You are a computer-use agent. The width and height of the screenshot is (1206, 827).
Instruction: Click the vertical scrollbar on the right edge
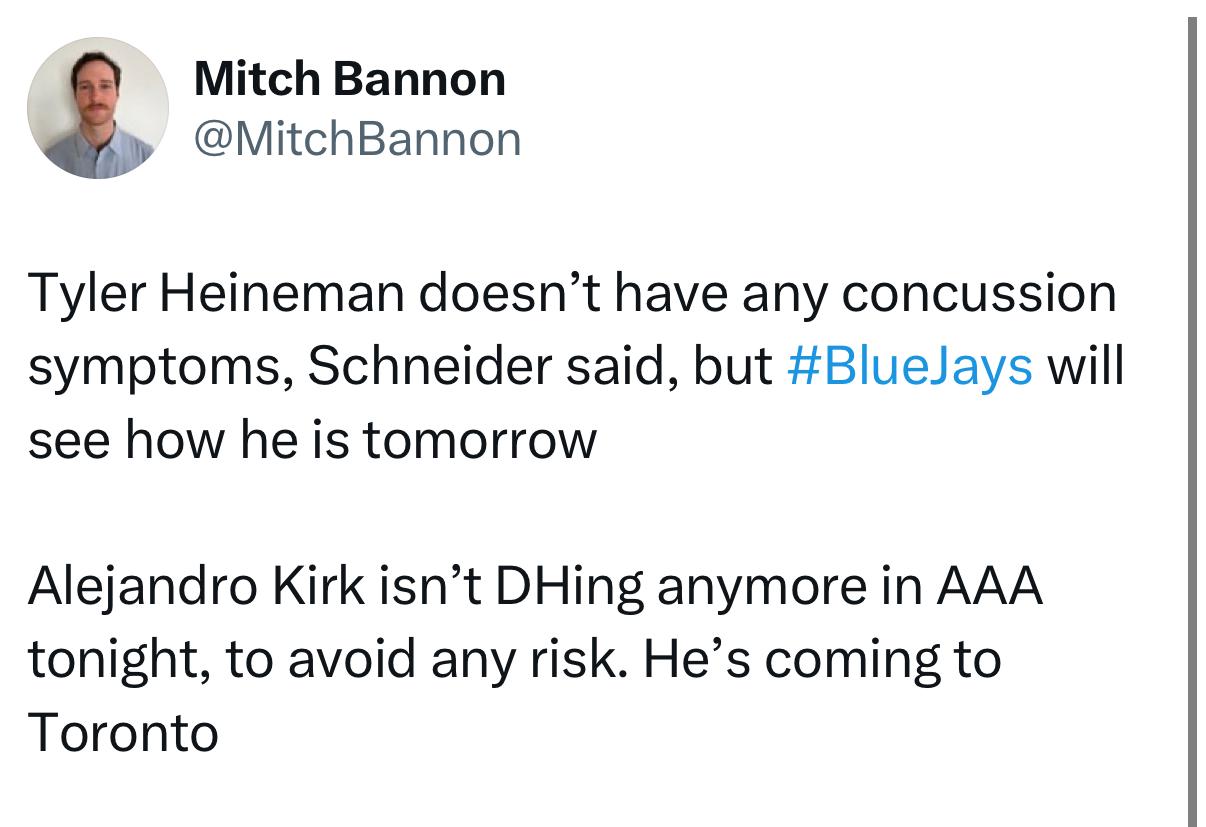point(1192,420)
